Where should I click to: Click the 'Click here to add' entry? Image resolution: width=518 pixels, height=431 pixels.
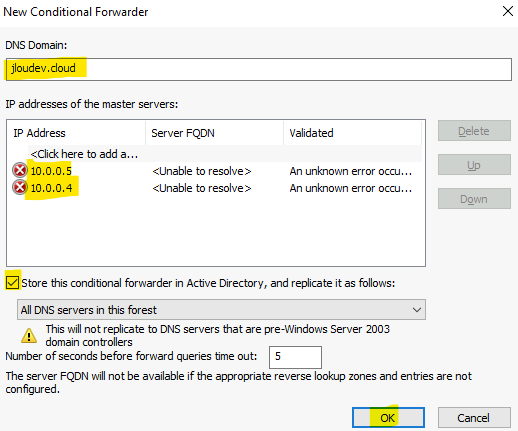[84, 154]
